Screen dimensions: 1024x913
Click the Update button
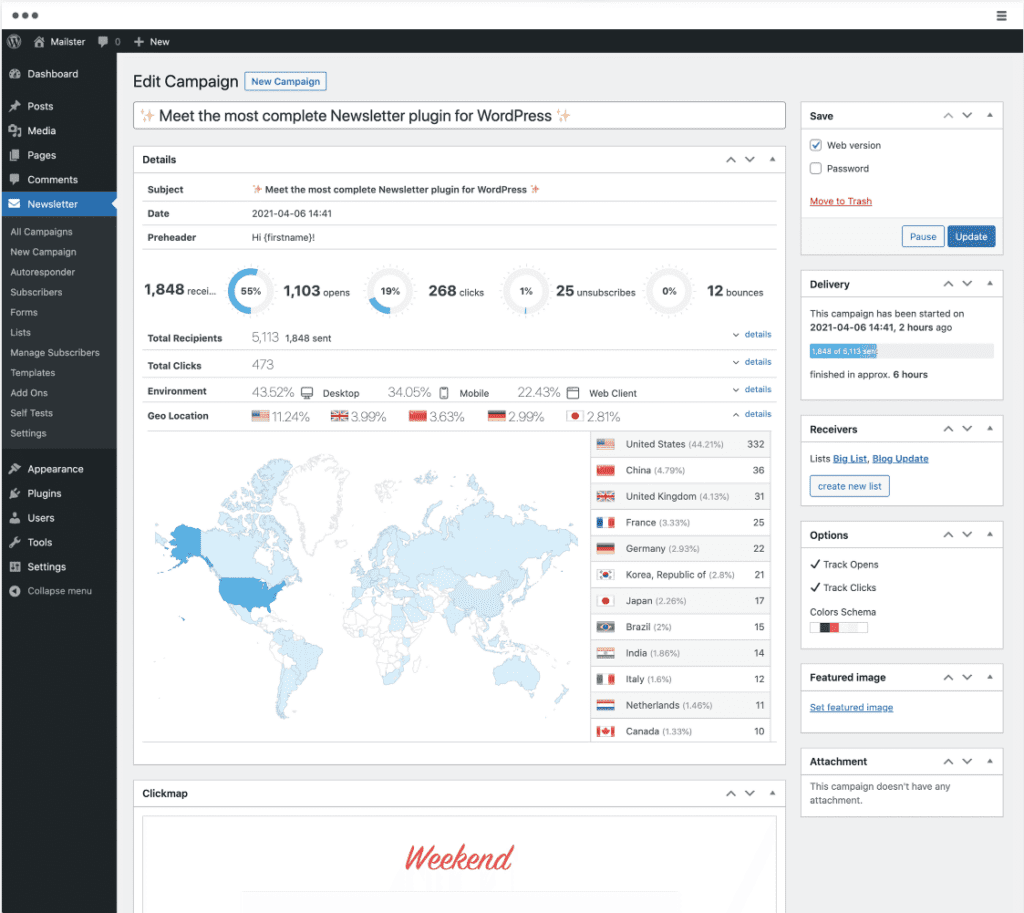[x=971, y=236]
